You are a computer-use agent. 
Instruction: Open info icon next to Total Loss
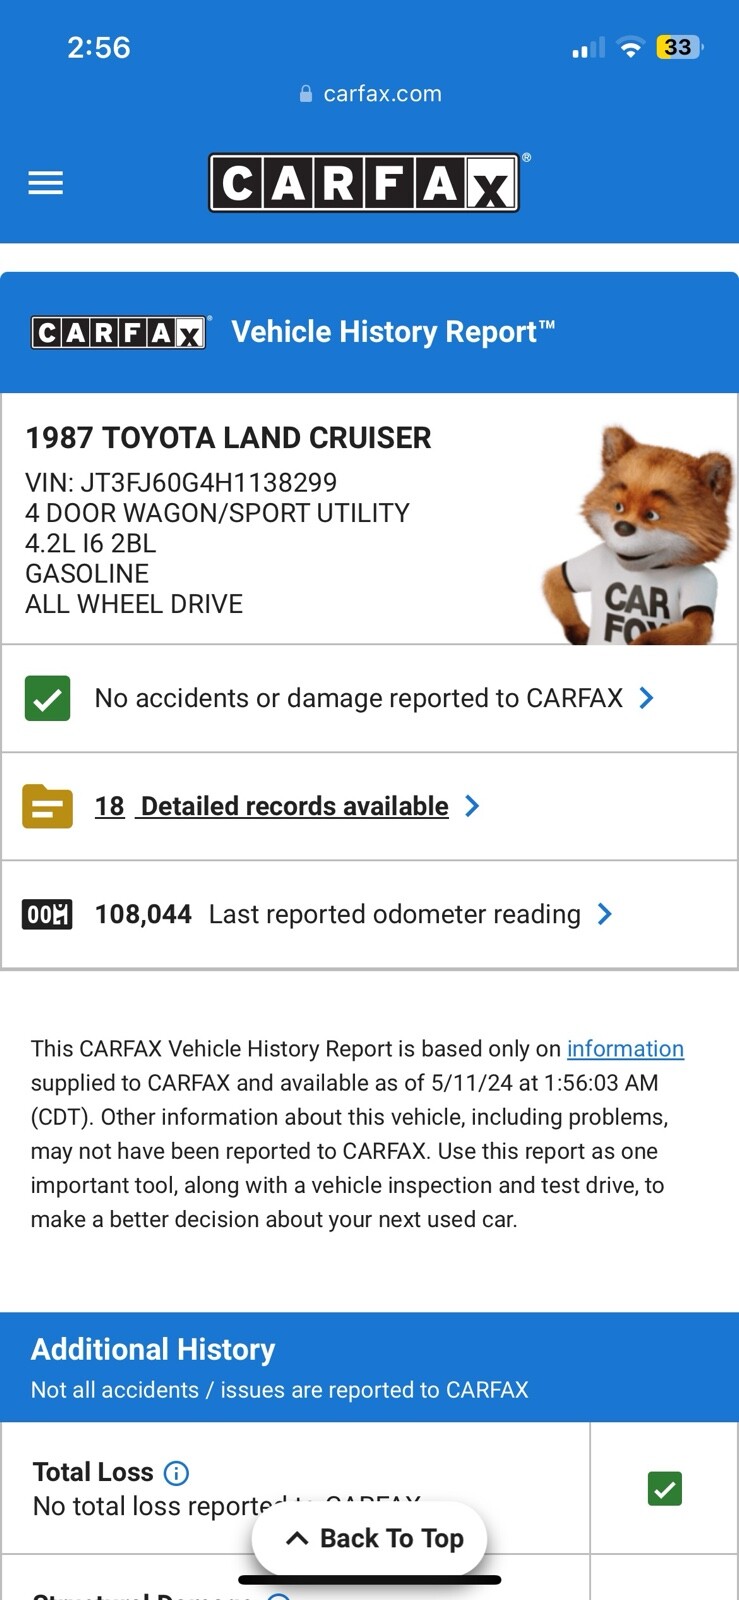(176, 1473)
